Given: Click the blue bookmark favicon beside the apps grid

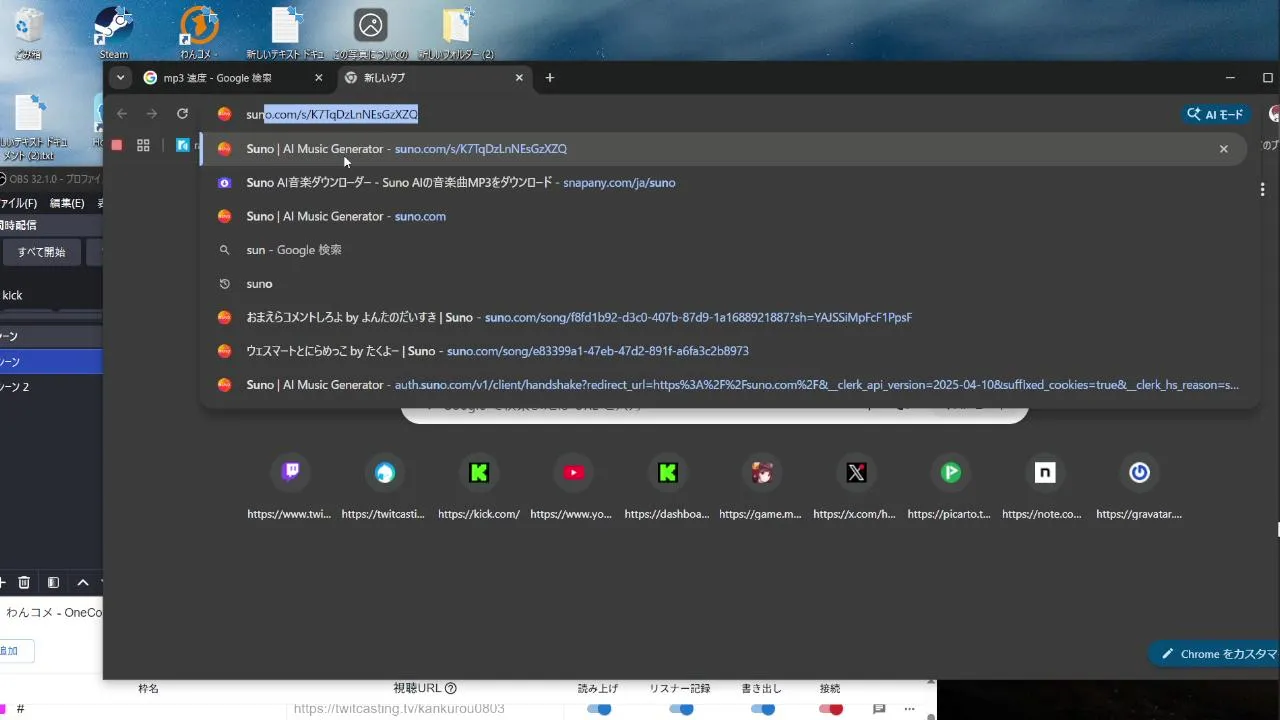Looking at the screenshot, I should click(x=183, y=145).
